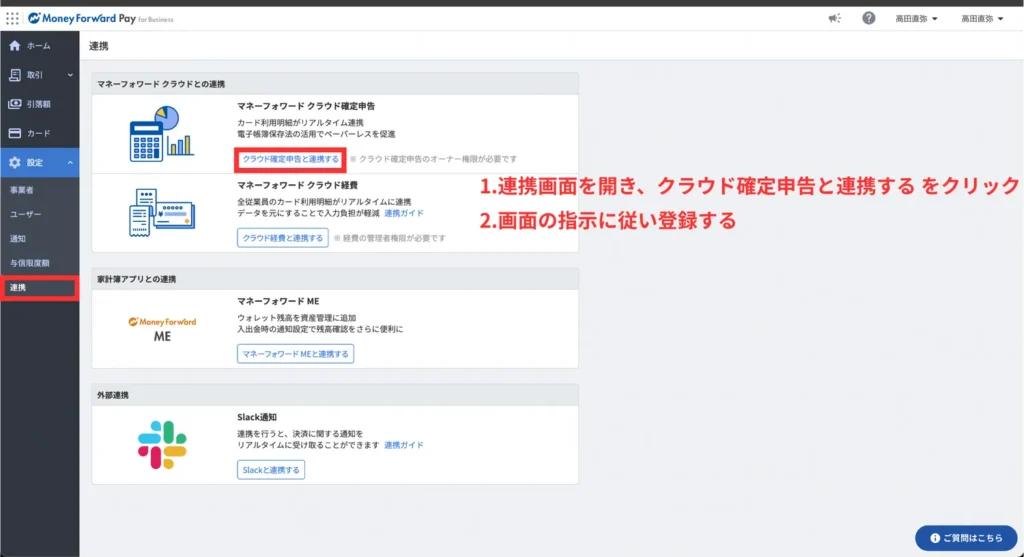Click the settings gear icon
The height and width of the screenshot is (557, 1024).
point(14,163)
